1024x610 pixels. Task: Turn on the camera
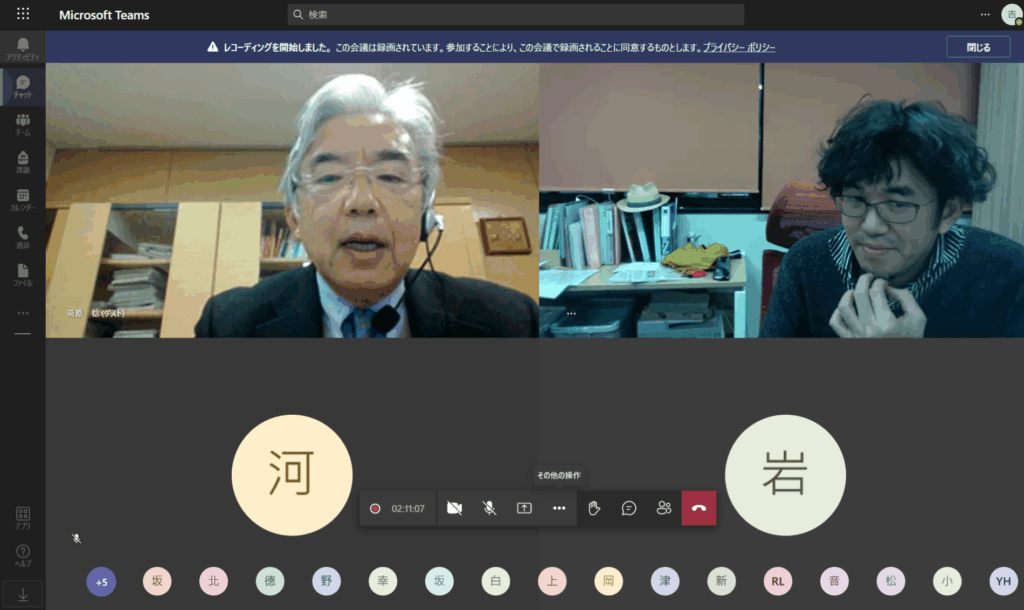454,508
